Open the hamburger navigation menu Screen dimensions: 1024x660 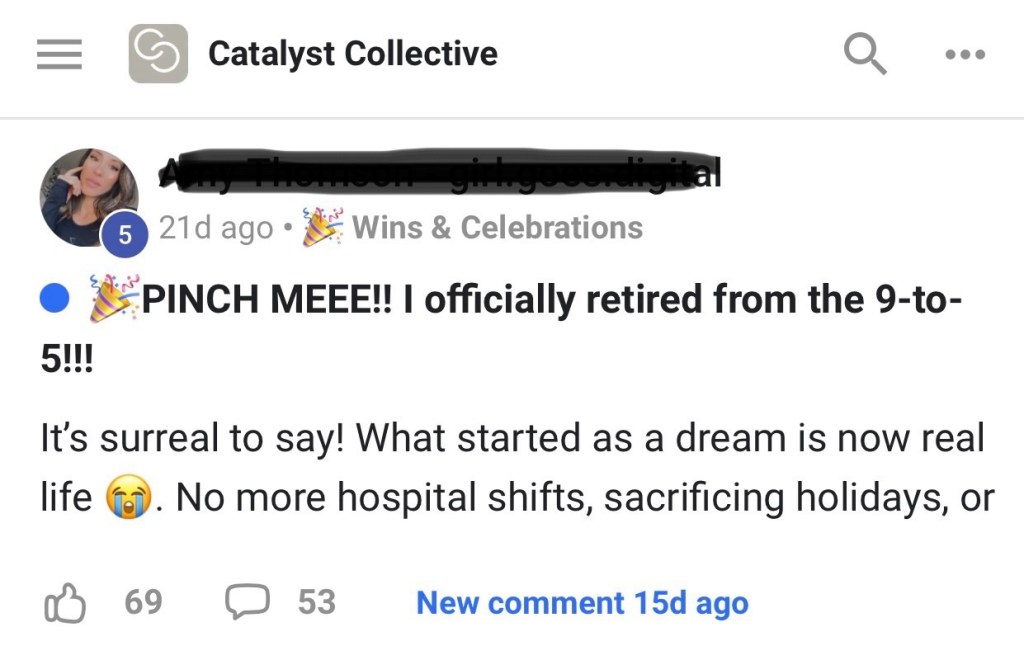[x=59, y=54]
